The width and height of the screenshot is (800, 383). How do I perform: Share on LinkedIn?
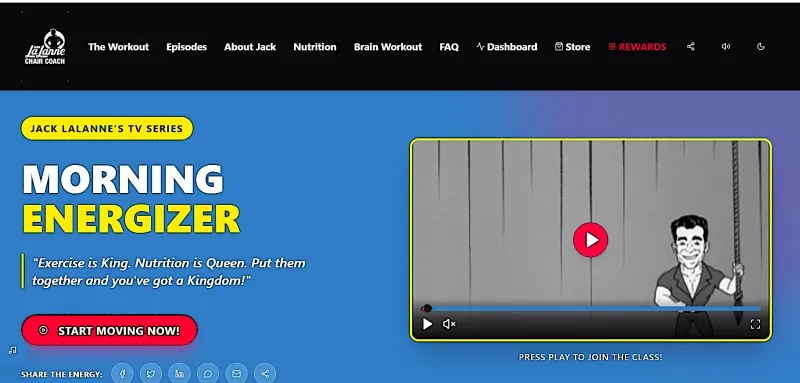point(180,374)
